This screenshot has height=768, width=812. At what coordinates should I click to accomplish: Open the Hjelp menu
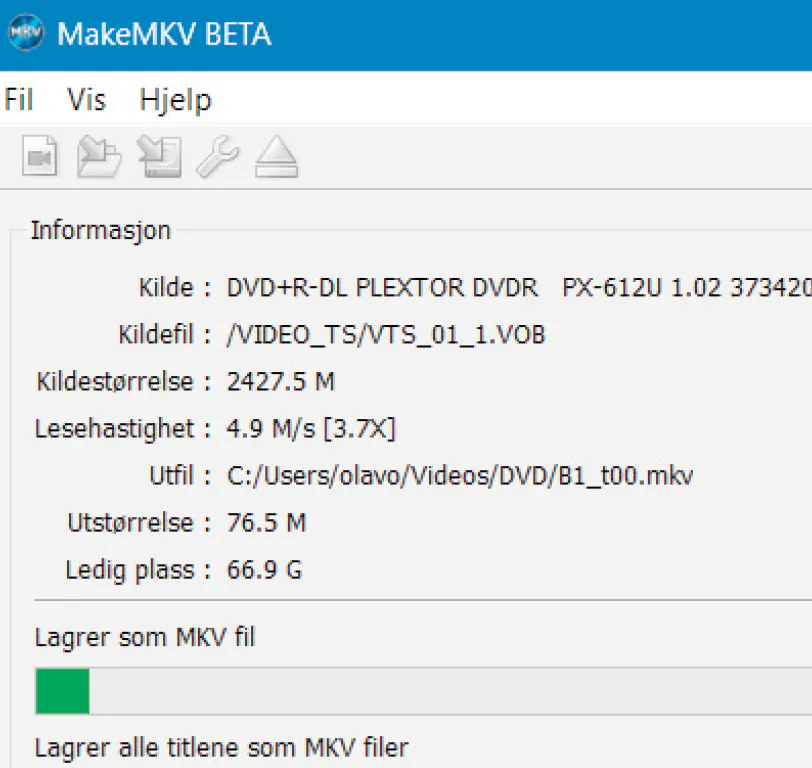pos(175,100)
